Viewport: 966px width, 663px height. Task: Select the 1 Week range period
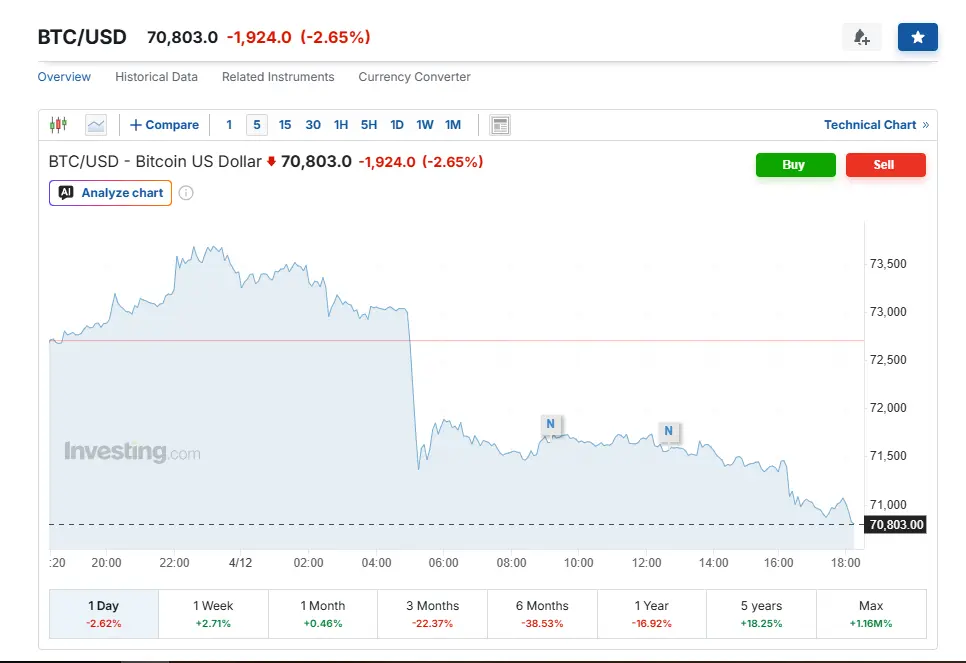[x=213, y=614]
